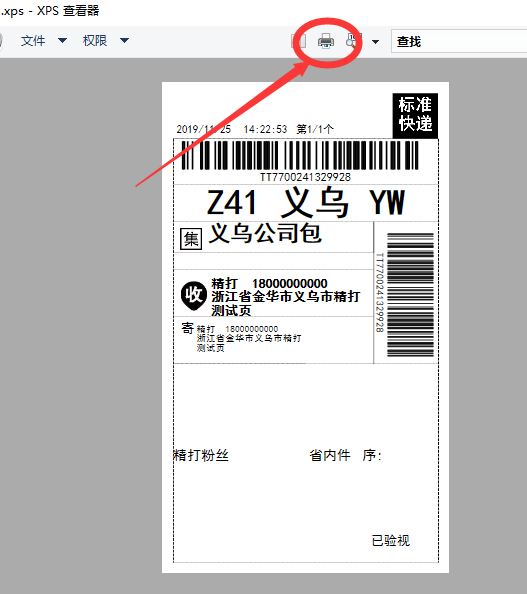Click the 序: label

coord(372,455)
